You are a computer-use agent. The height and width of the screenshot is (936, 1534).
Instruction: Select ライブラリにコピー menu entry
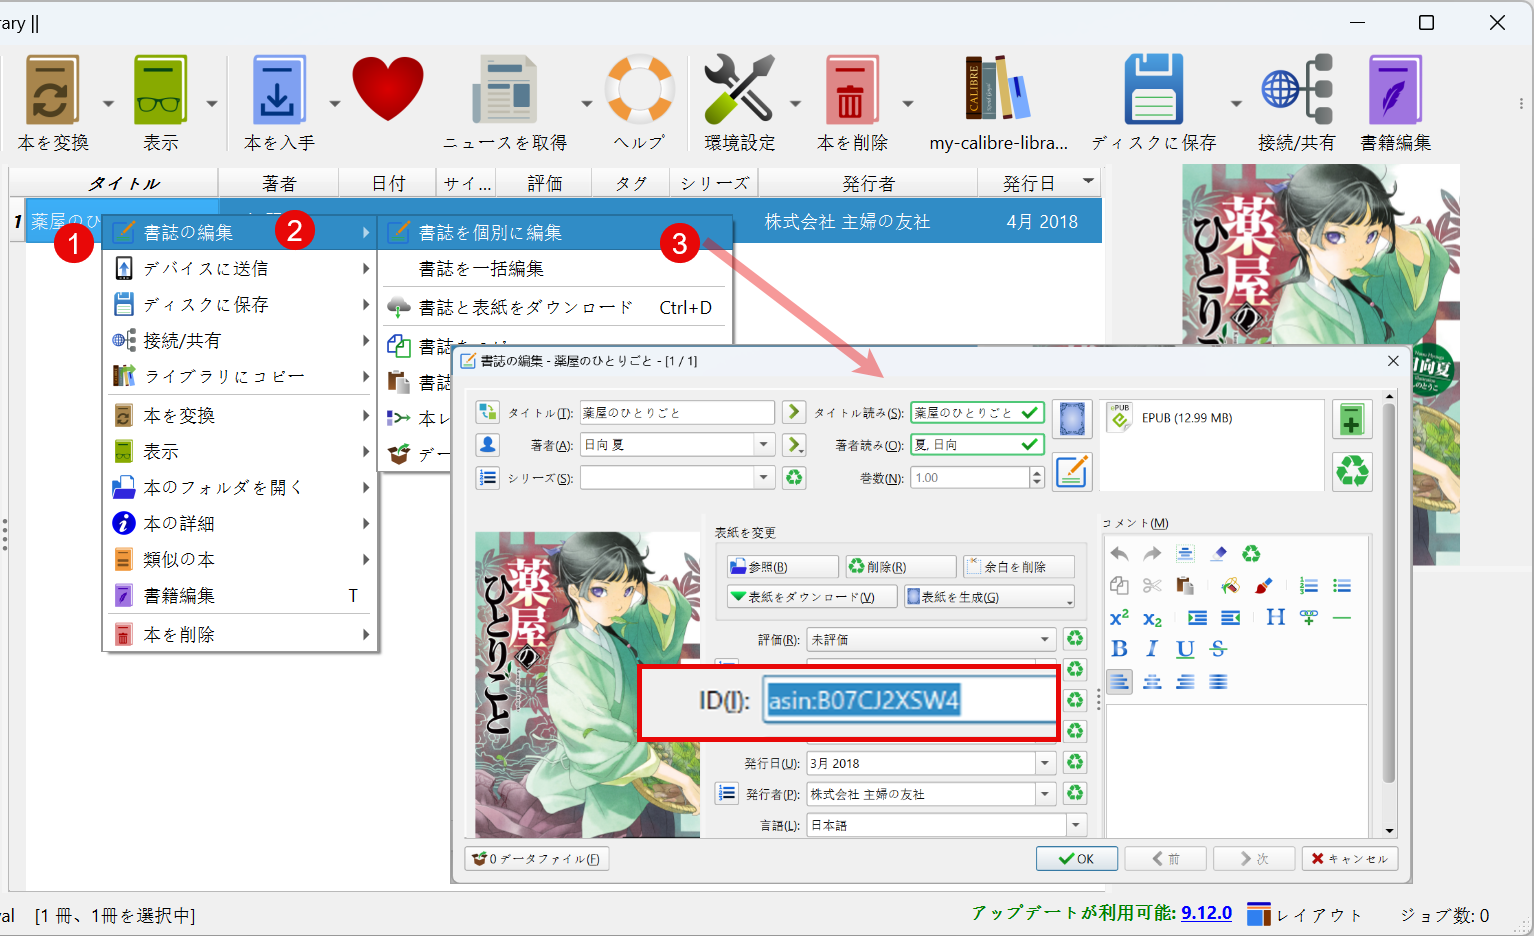(x=240, y=376)
